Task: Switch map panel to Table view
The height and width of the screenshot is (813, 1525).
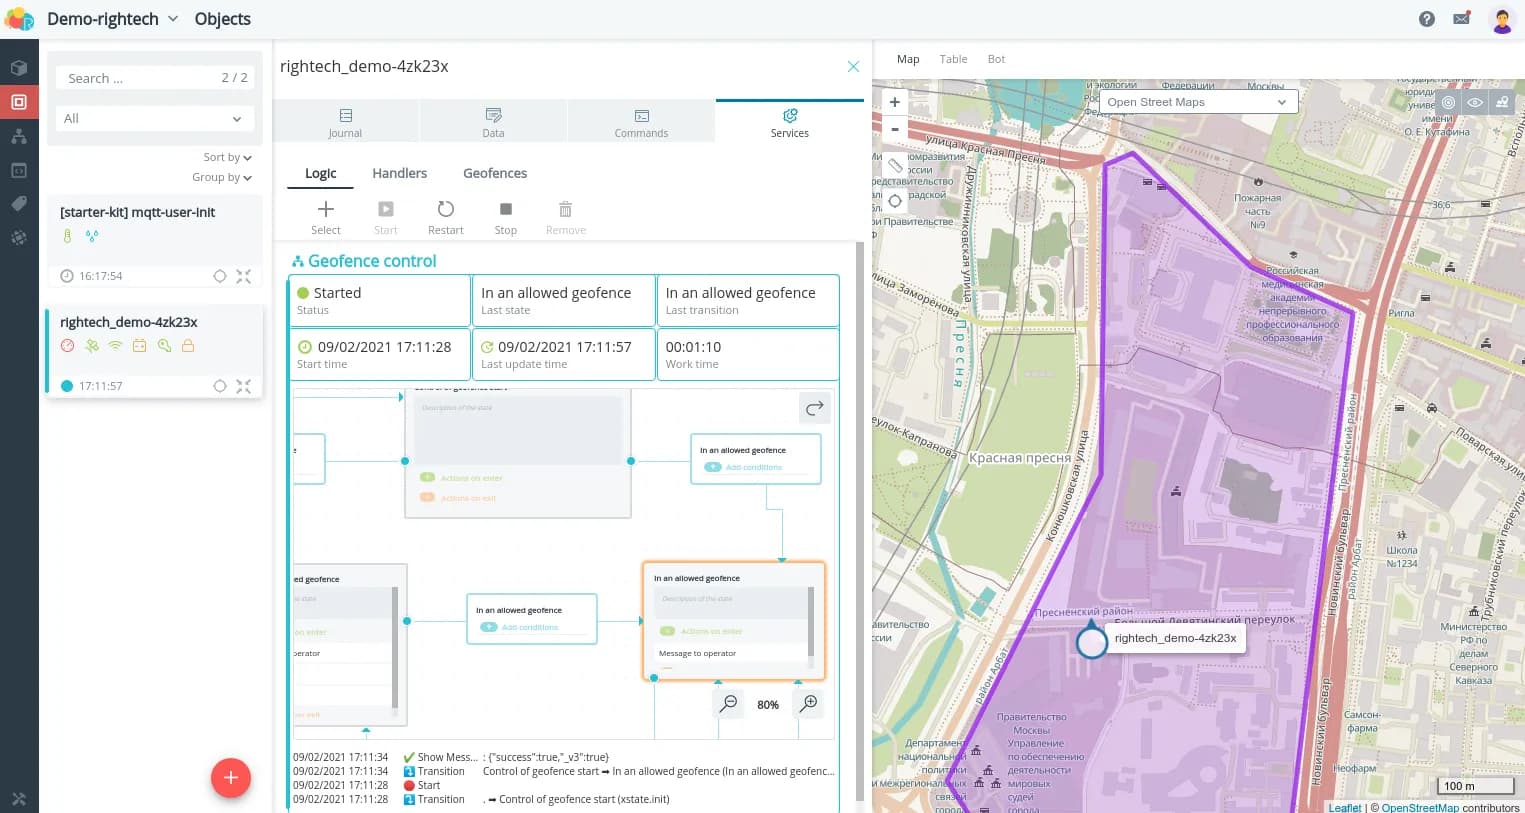Action: pyautogui.click(x=953, y=59)
